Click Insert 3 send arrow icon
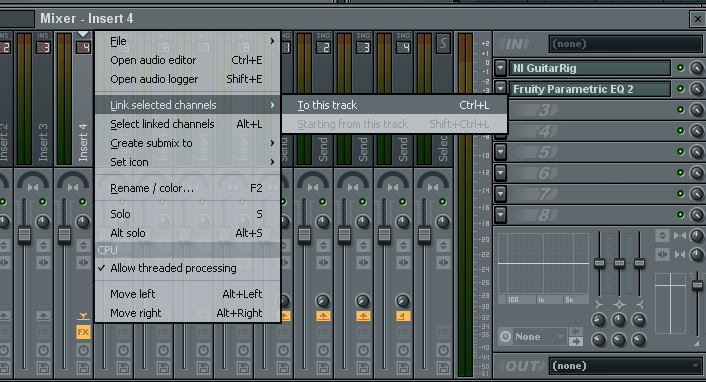The image size is (706, 382). 43,316
